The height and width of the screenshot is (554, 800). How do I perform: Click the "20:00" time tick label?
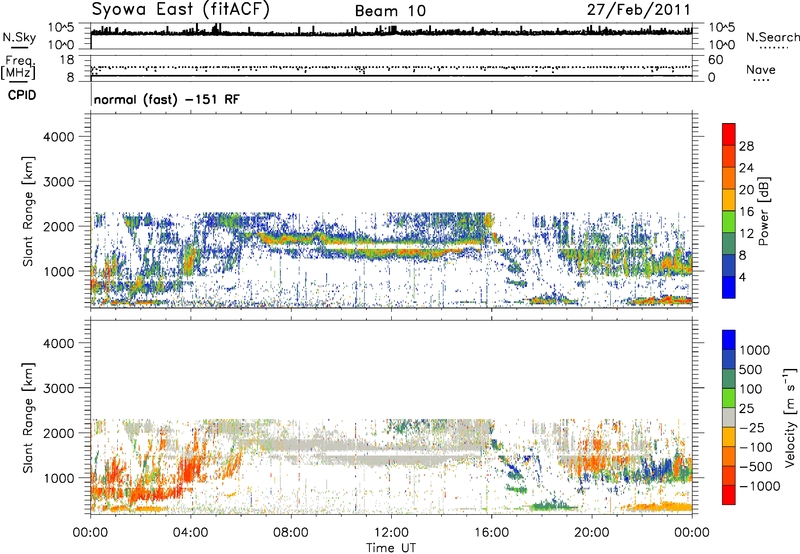[x=591, y=533]
